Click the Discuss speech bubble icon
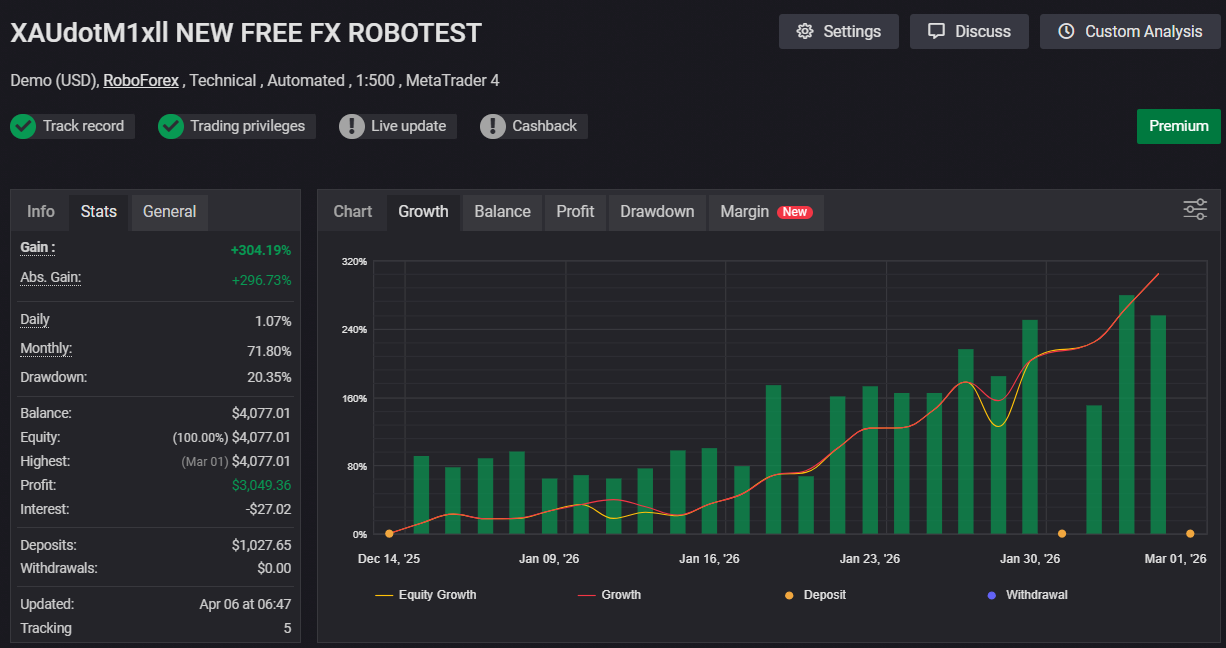Image resolution: width=1226 pixels, height=648 pixels. pyautogui.click(x=936, y=32)
